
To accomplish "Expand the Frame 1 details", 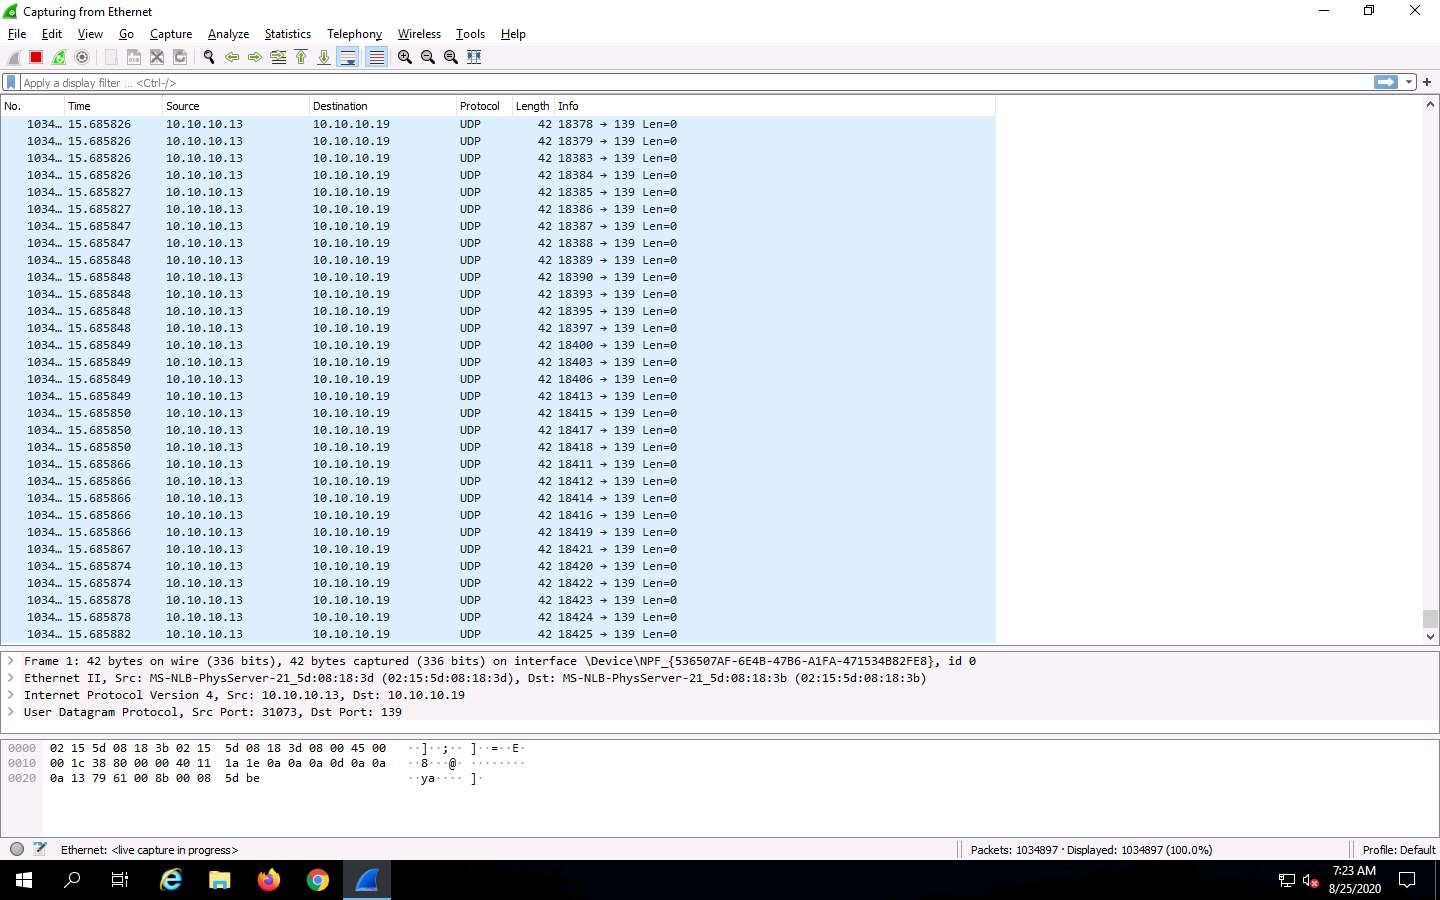I will click(11, 661).
